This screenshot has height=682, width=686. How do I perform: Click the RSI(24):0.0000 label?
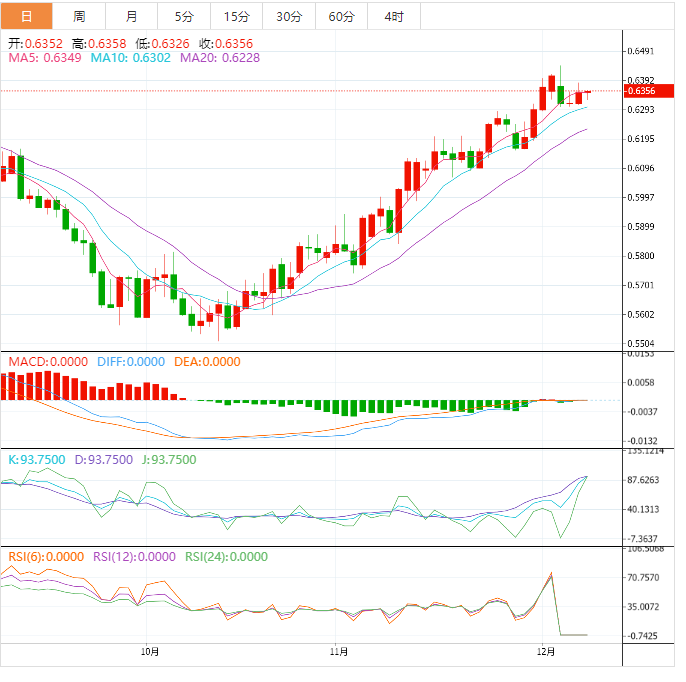pyautogui.click(x=226, y=557)
